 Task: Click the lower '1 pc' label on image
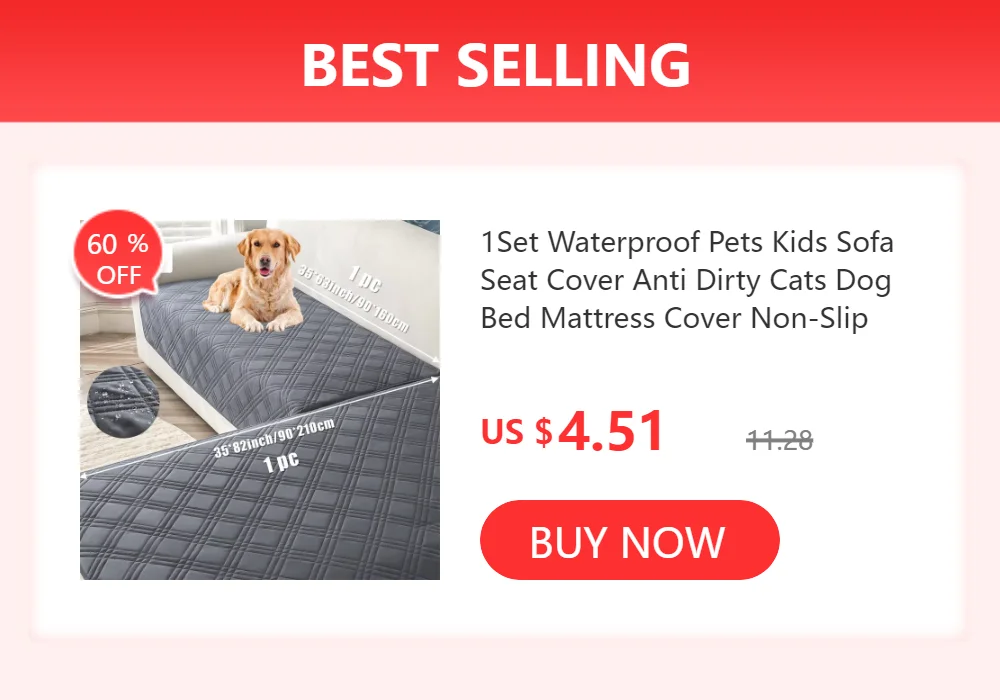[x=281, y=462]
